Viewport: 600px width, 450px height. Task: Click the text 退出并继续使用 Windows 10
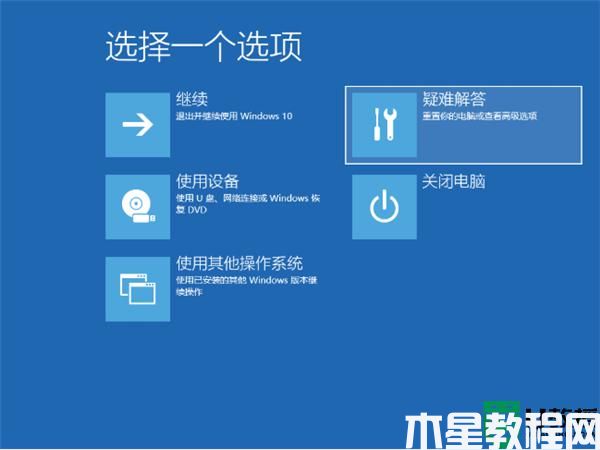[234, 116]
